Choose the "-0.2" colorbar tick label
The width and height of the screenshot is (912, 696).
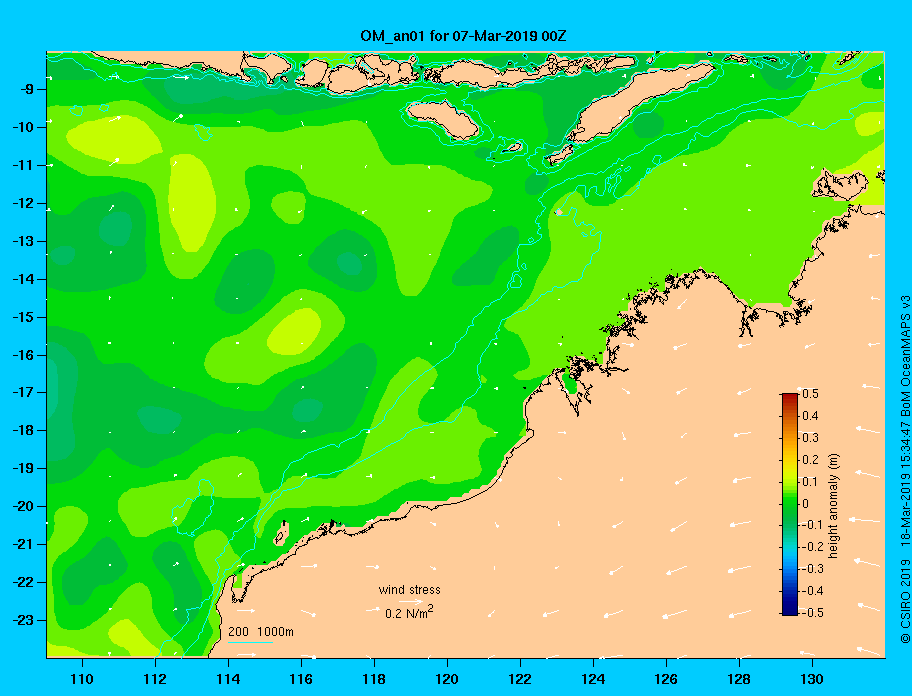812,547
